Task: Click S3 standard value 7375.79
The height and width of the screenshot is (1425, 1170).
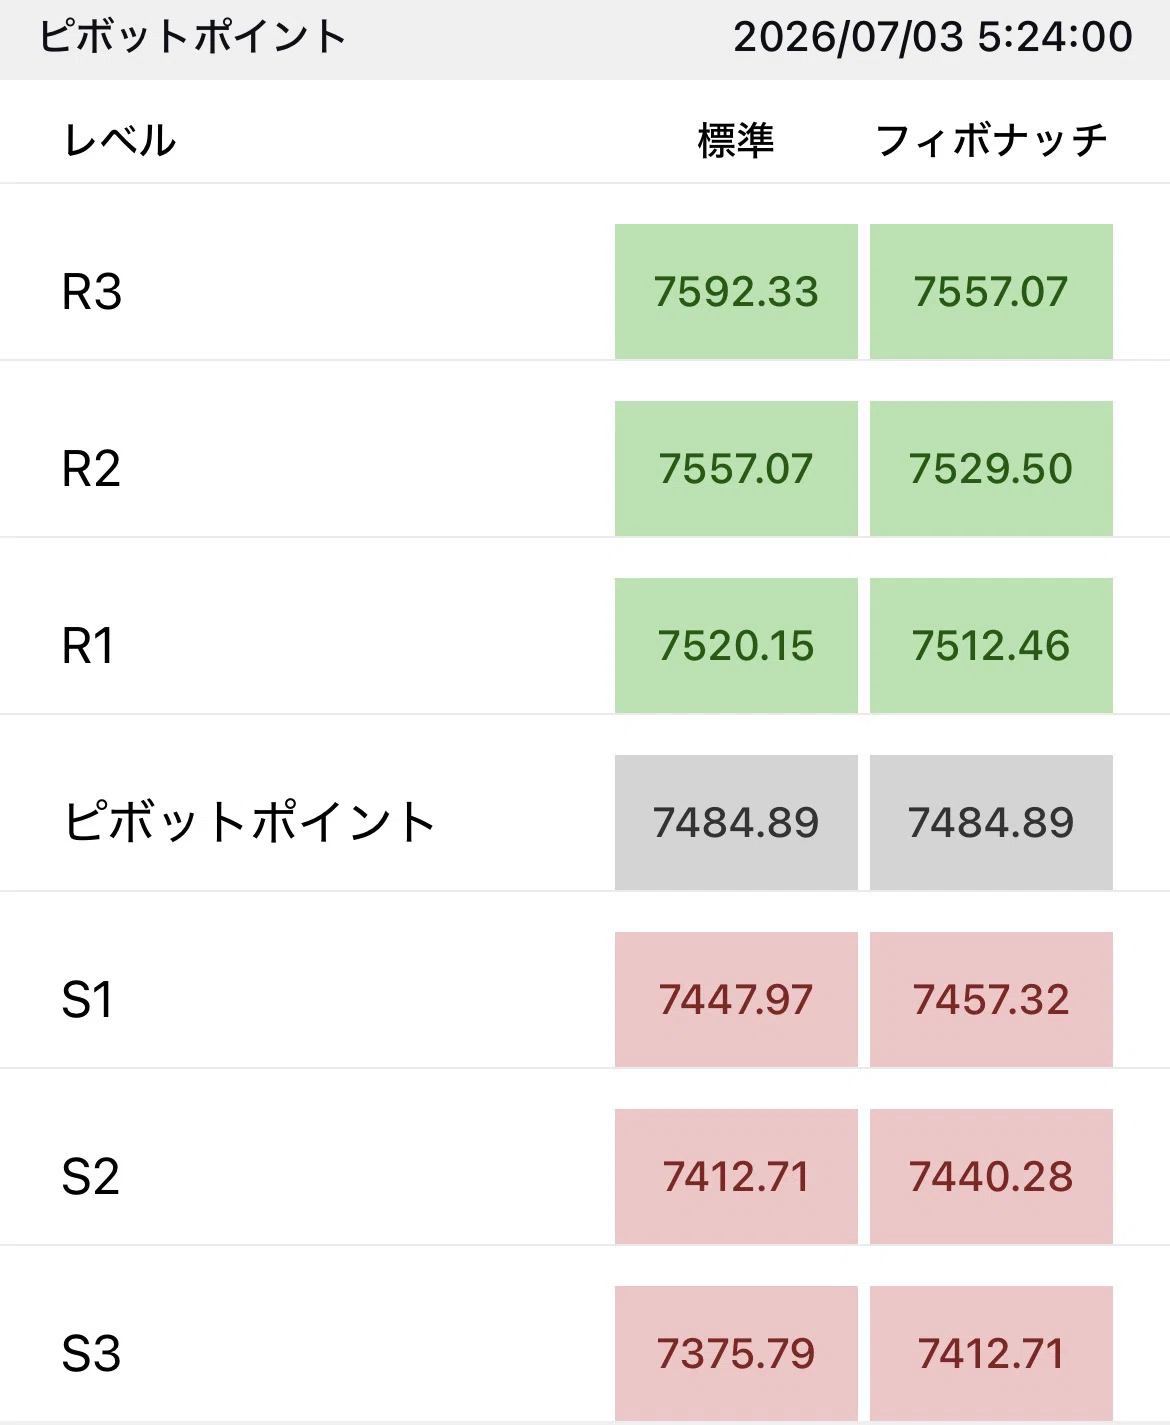Action: click(x=736, y=1353)
